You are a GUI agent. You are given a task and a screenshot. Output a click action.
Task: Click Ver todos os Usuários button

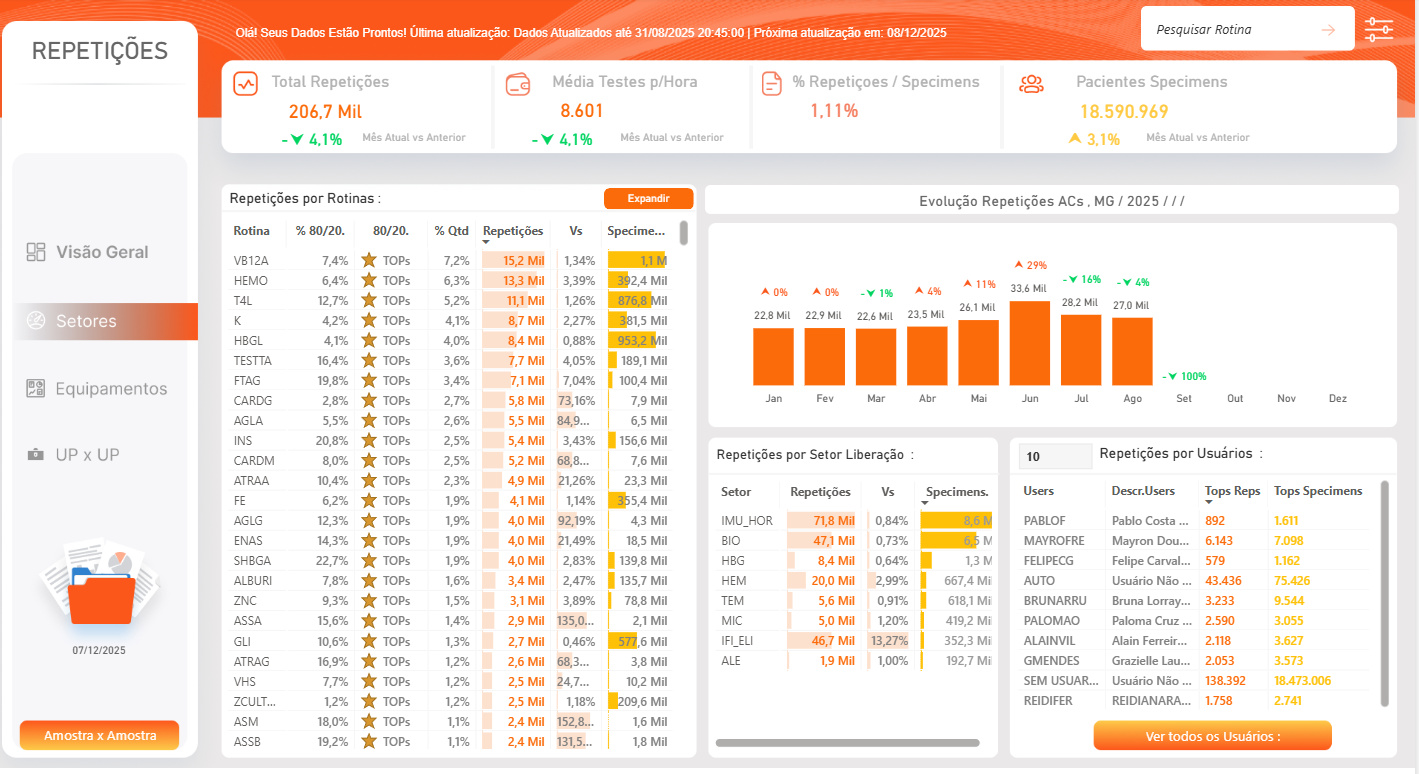pyautogui.click(x=1212, y=736)
